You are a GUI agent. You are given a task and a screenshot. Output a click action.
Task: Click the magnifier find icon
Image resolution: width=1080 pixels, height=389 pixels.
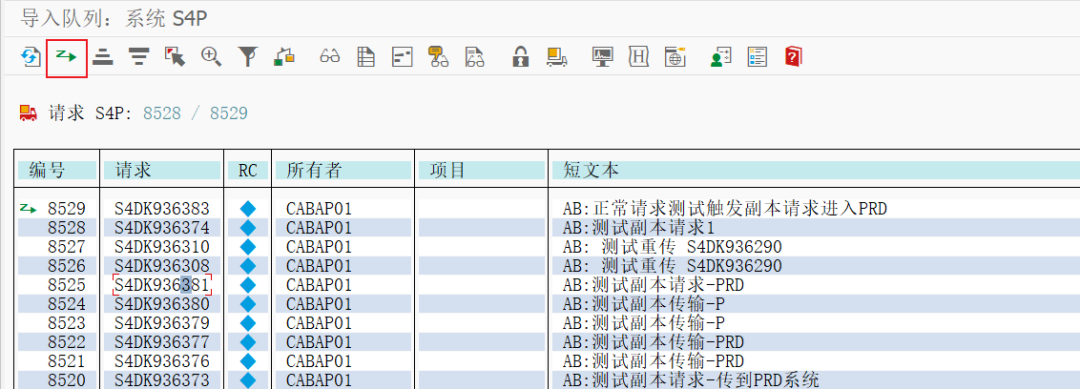(x=211, y=56)
